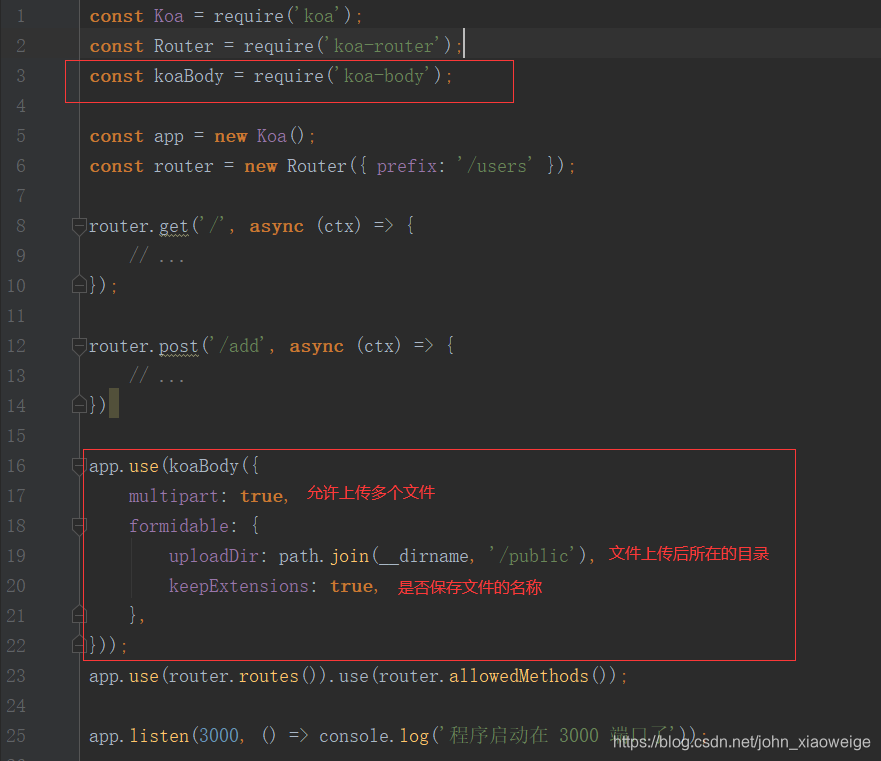Image resolution: width=881 pixels, height=761 pixels.
Task: Click line number 16 in the gutter
Action: click(16, 465)
